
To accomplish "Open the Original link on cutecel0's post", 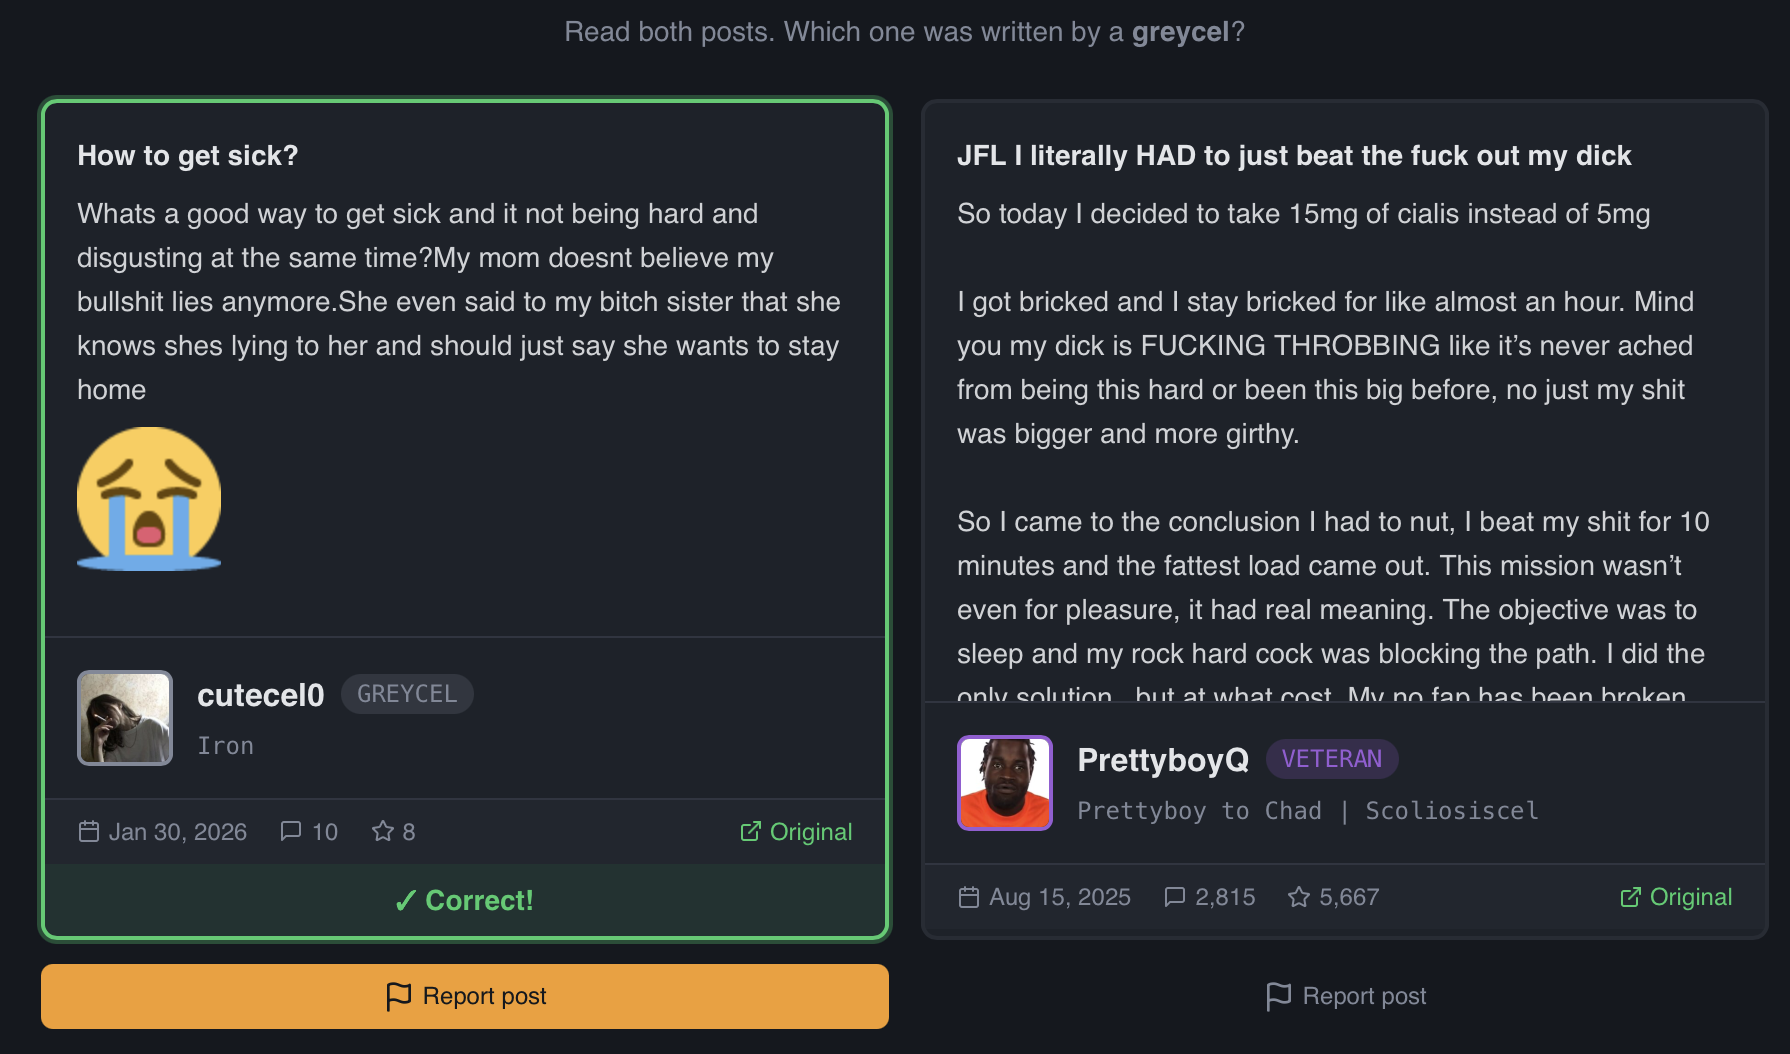I will click(796, 832).
